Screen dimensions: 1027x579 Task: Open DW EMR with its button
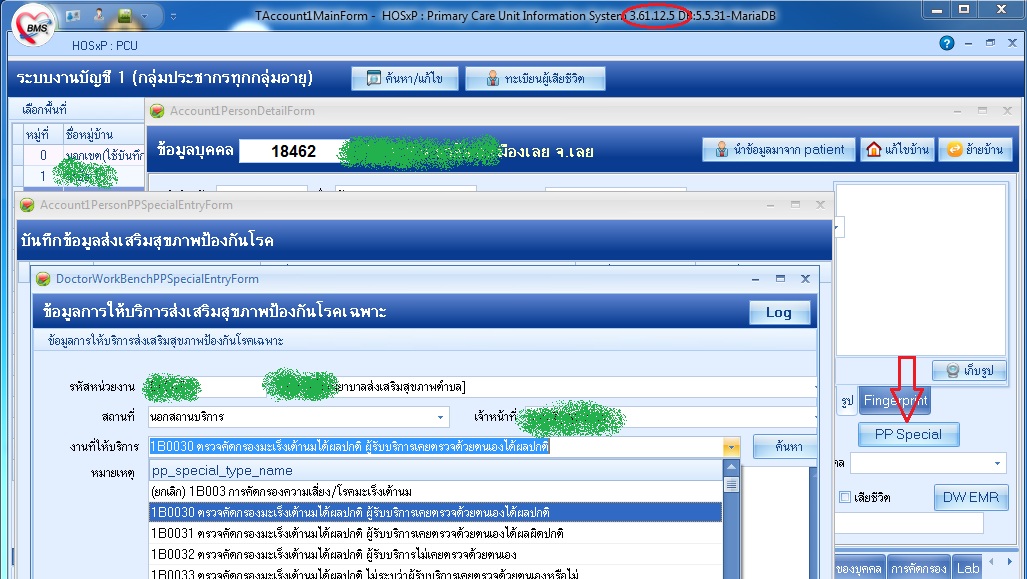pos(970,497)
